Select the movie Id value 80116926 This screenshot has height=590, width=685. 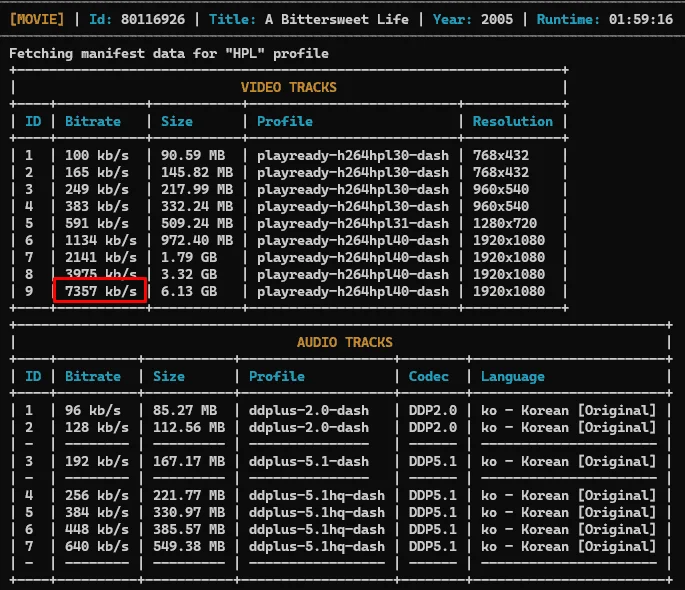click(x=153, y=19)
